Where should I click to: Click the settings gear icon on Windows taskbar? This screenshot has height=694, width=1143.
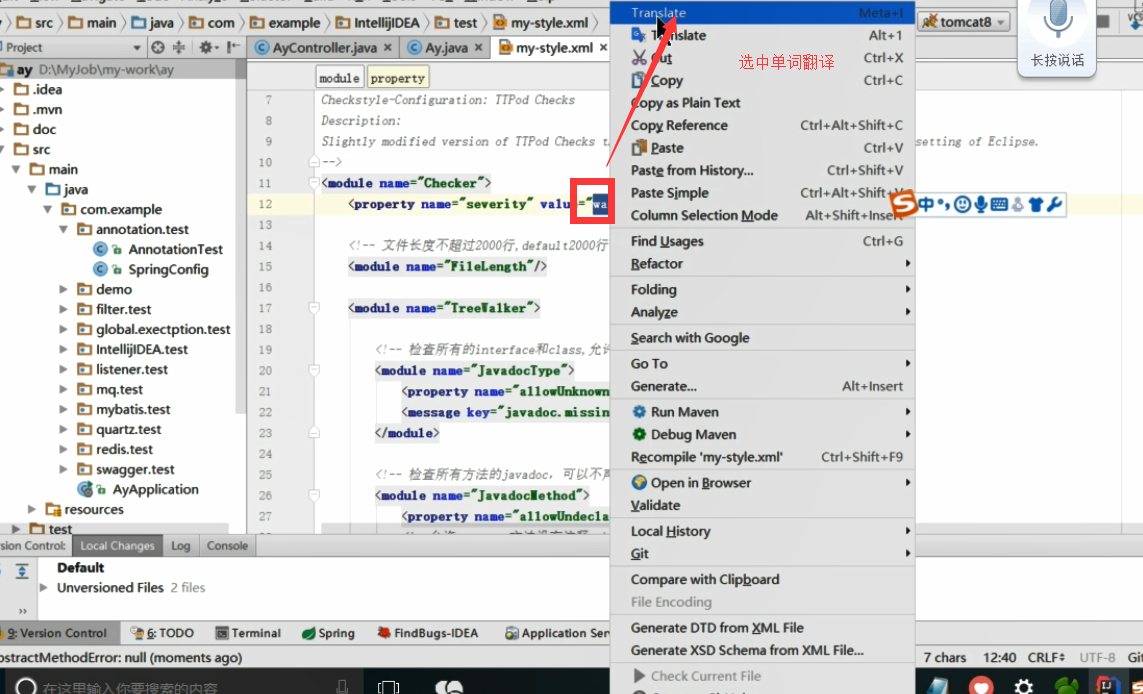(1023, 686)
